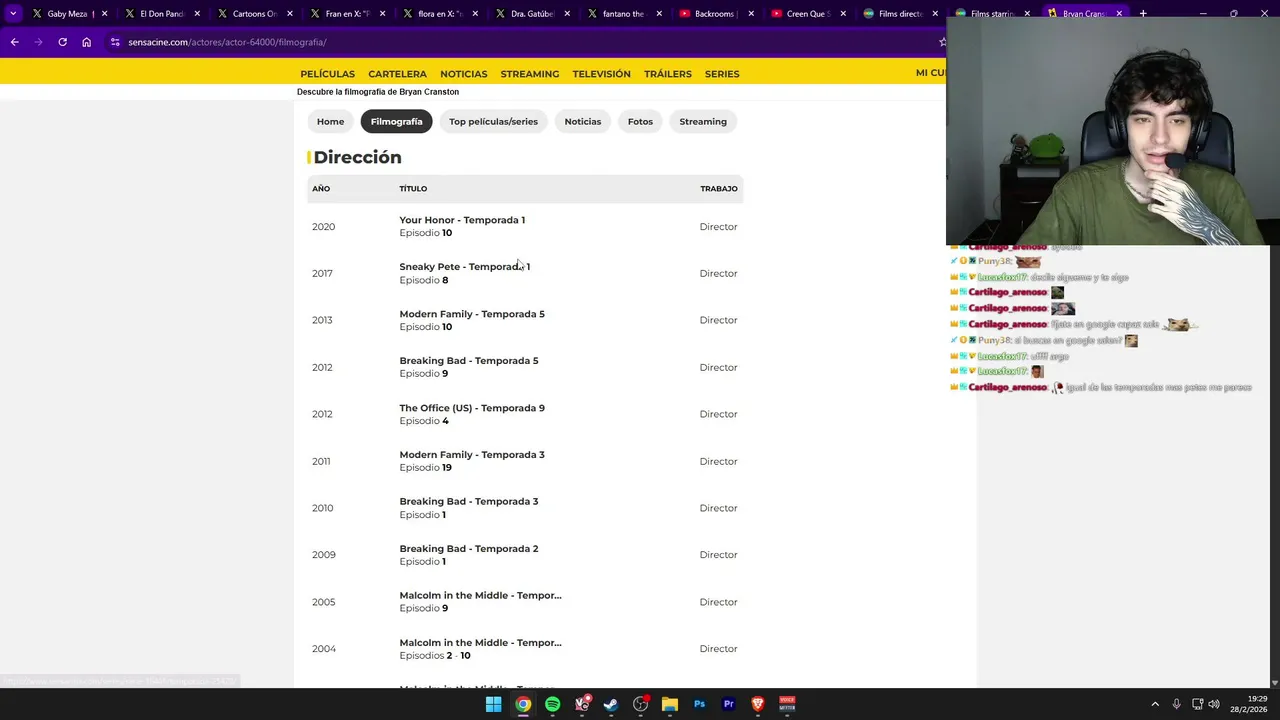Open The Office (US) - Temporada 9 link
Image resolution: width=1280 pixels, height=720 pixels.
(x=472, y=408)
